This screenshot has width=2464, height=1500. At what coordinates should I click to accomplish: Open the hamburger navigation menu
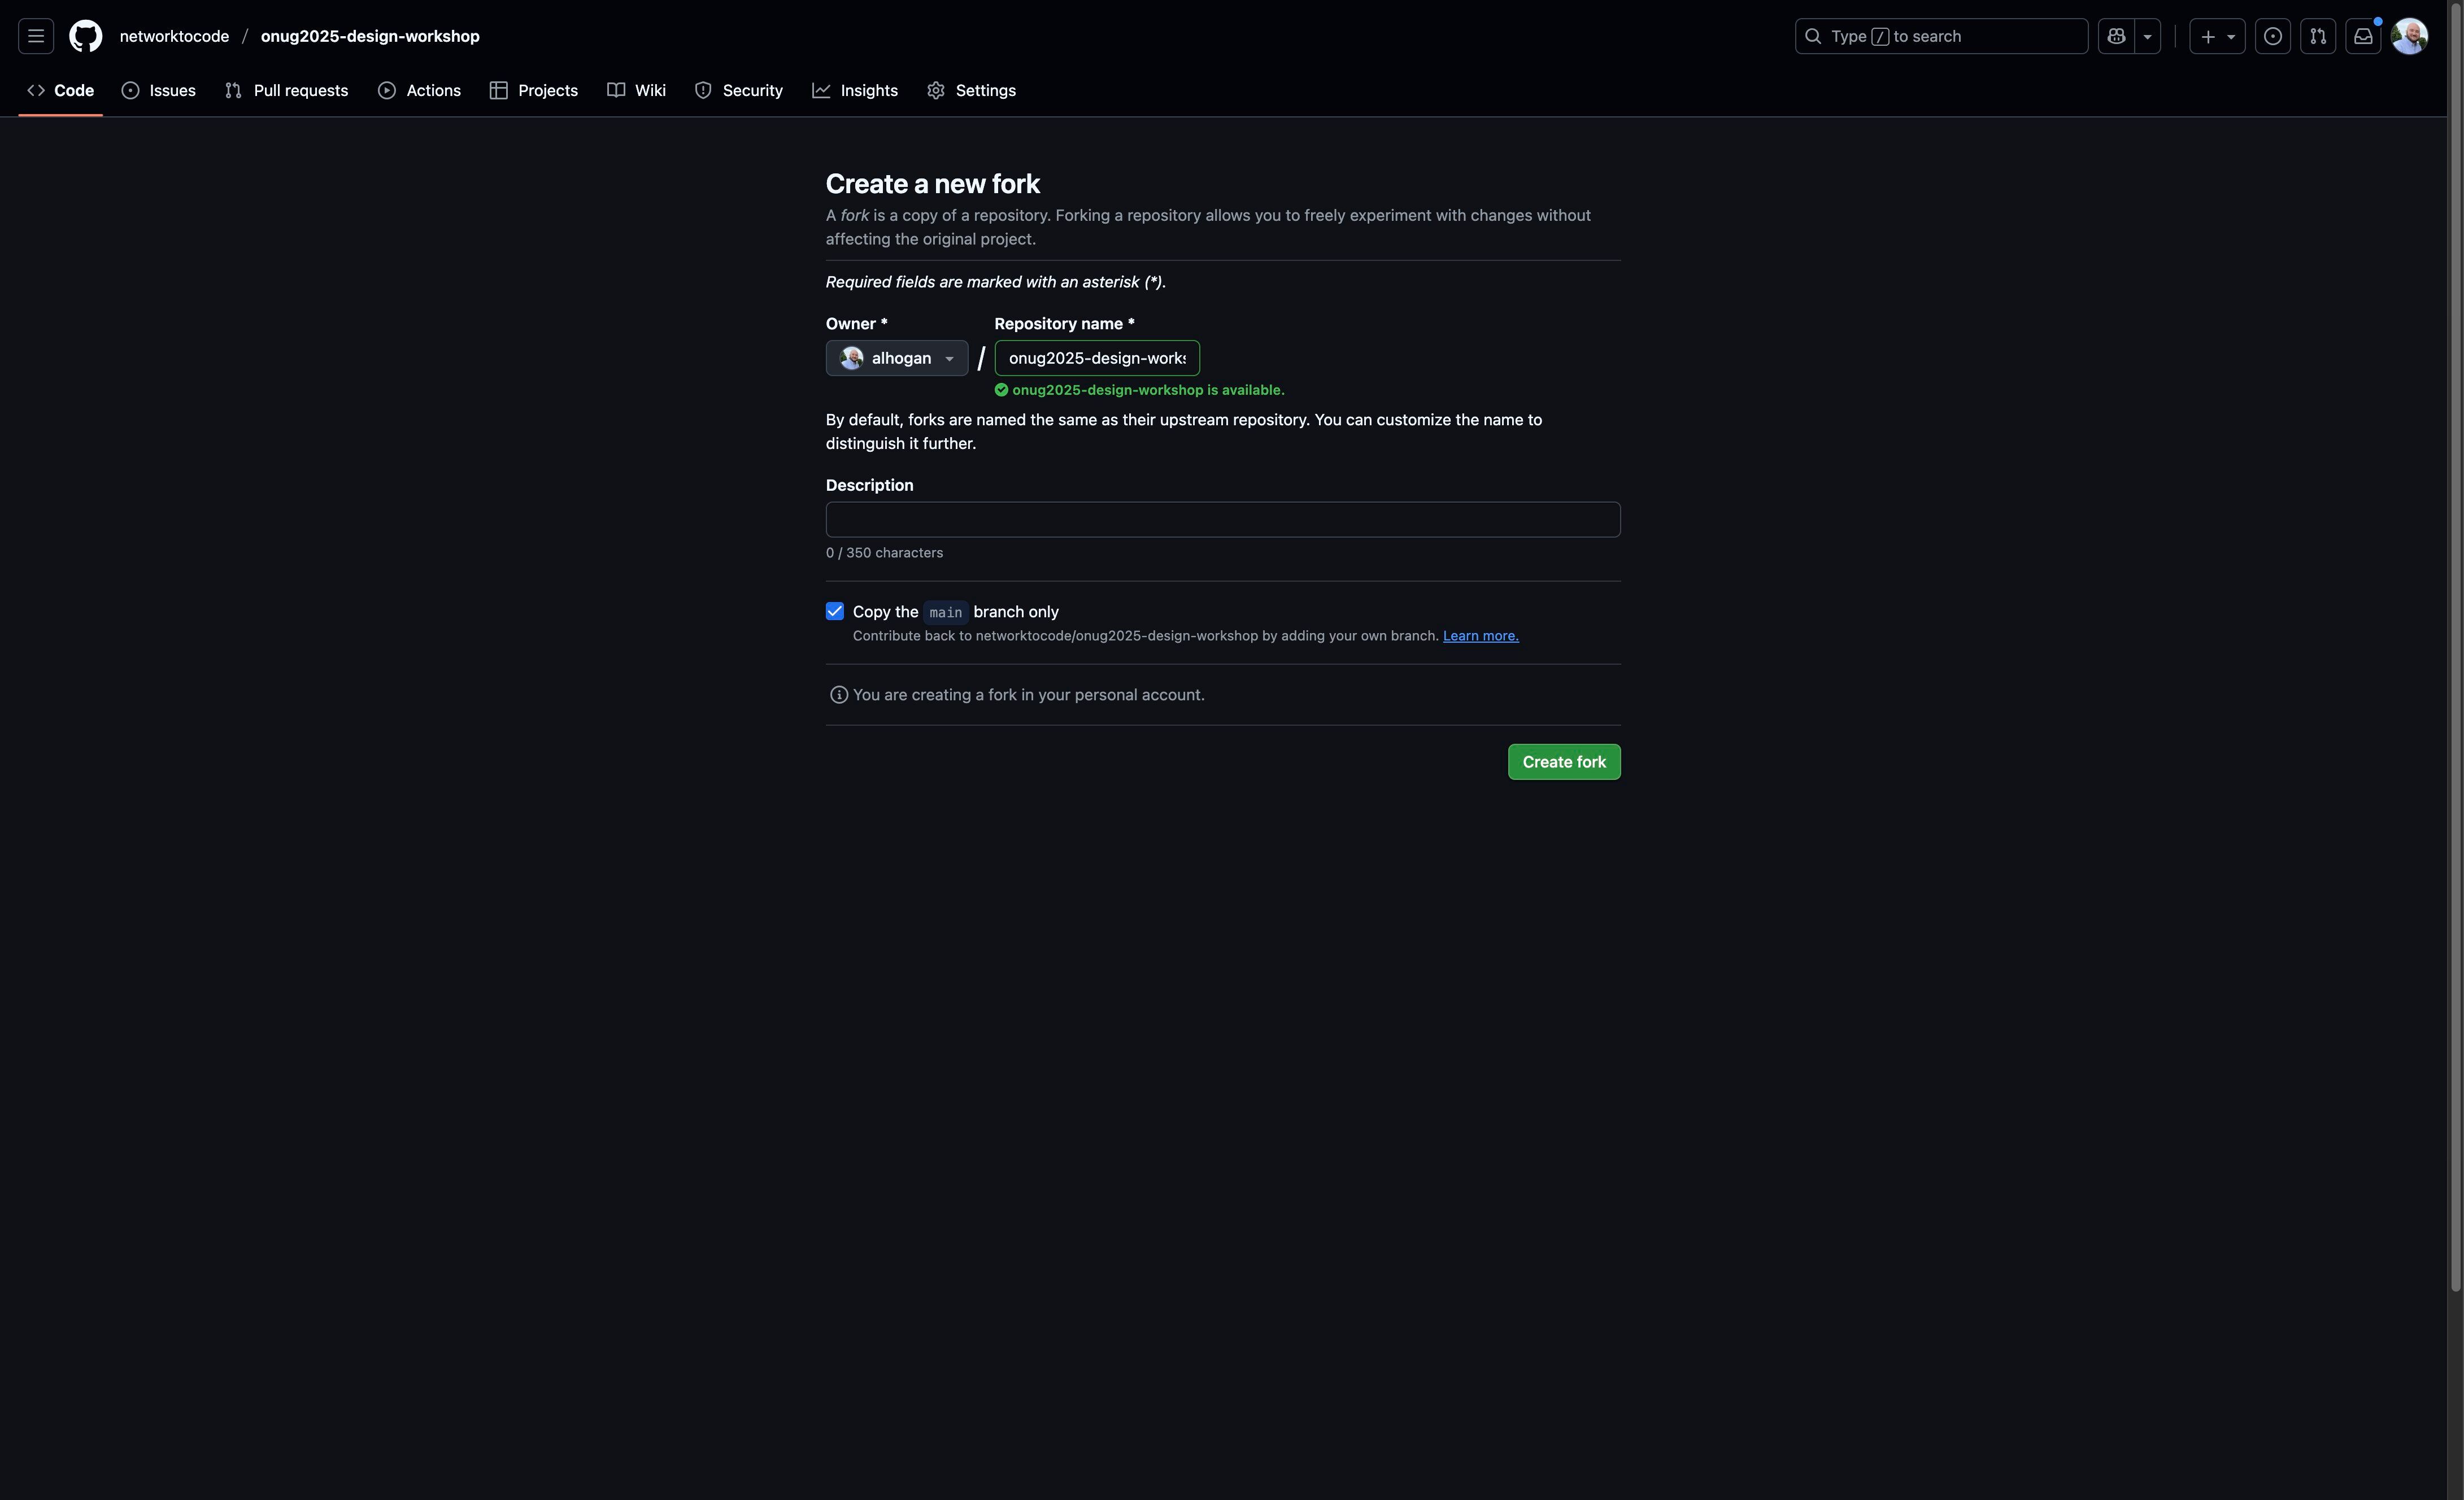[36, 36]
